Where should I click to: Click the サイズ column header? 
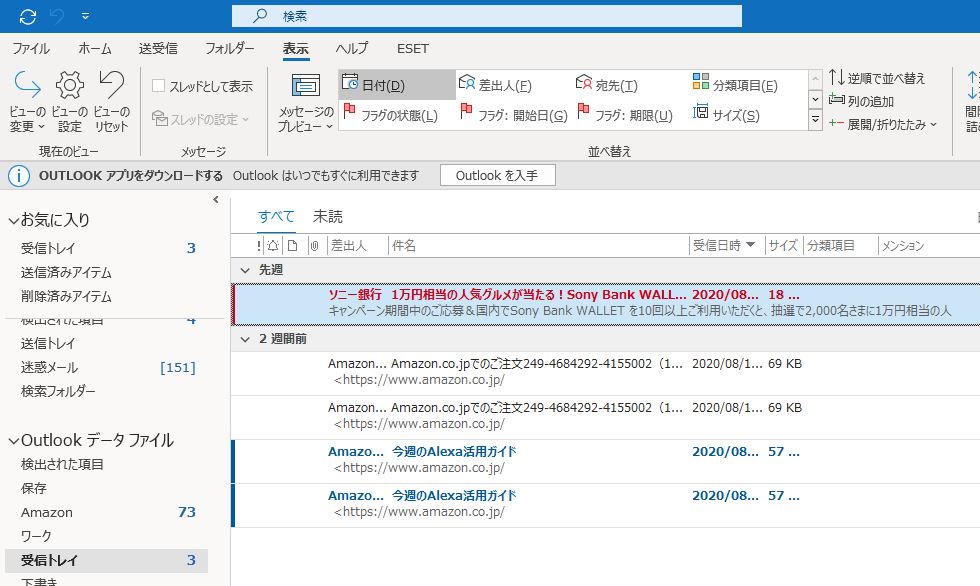[783, 246]
